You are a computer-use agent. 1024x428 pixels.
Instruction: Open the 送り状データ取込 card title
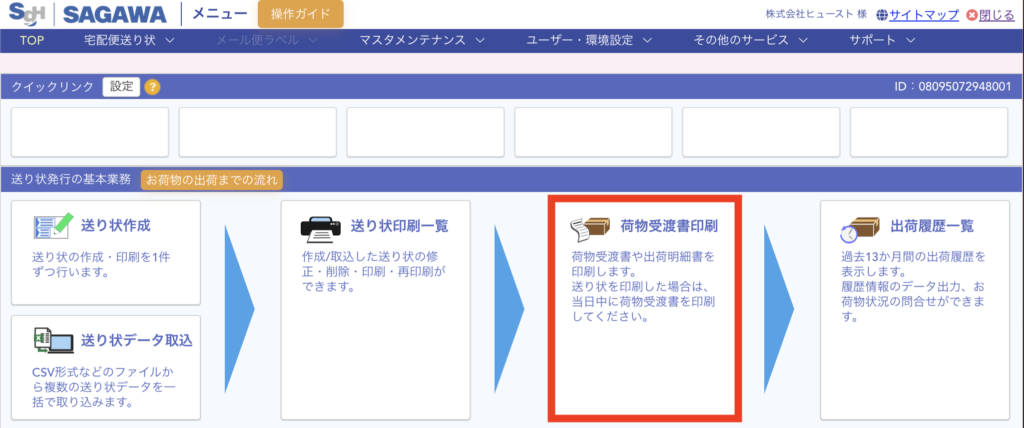coord(136,340)
